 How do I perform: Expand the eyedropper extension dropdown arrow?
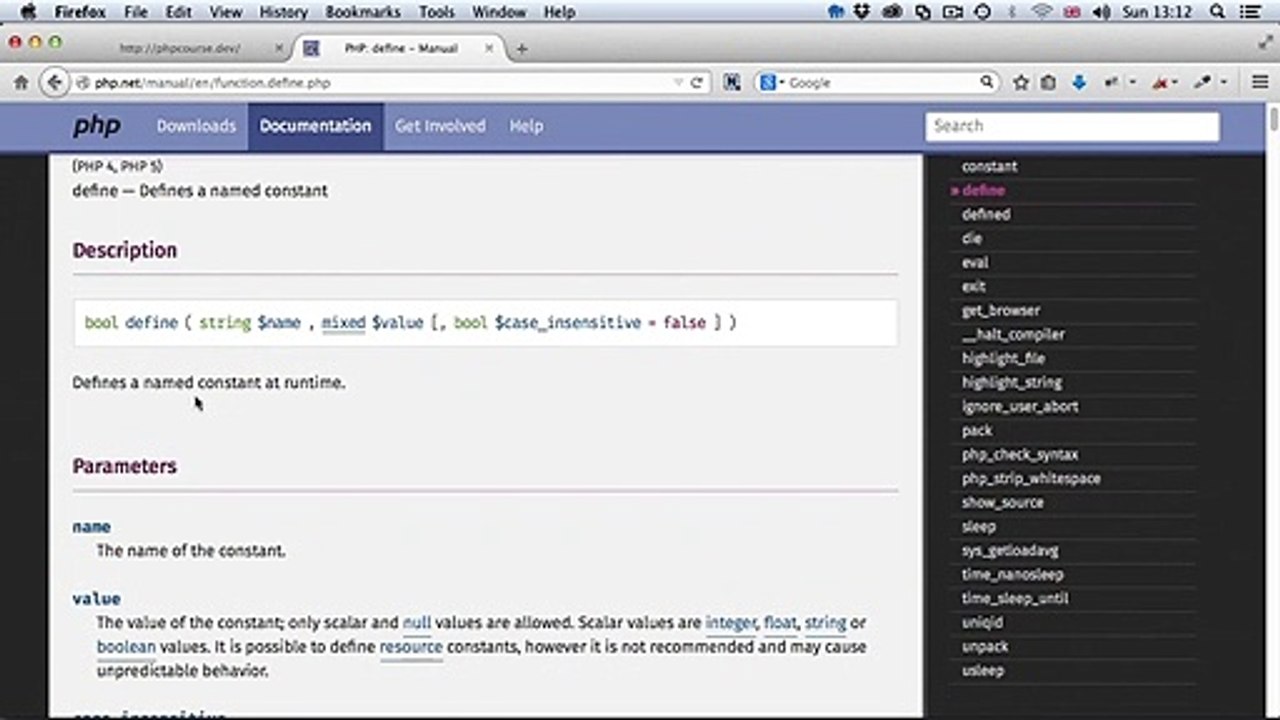point(1224,83)
